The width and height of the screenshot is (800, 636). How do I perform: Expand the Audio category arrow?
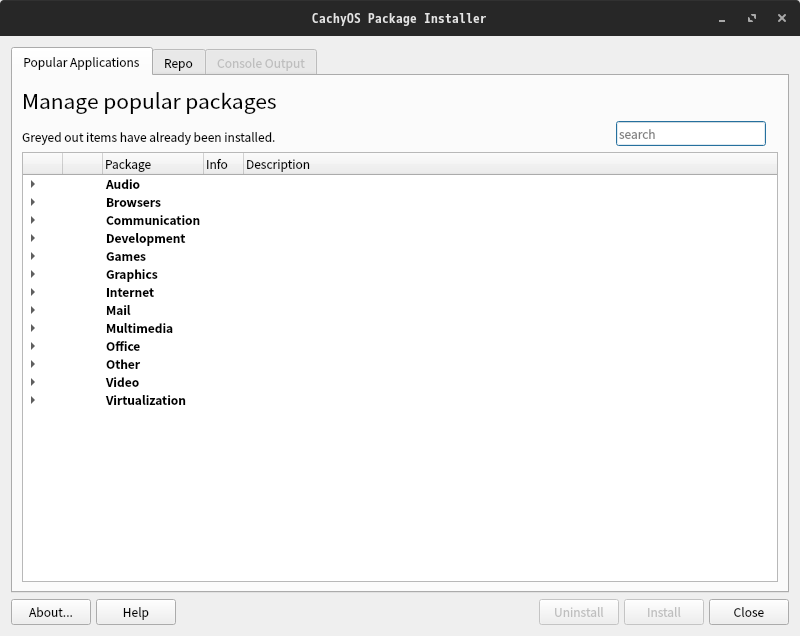[33, 184]
